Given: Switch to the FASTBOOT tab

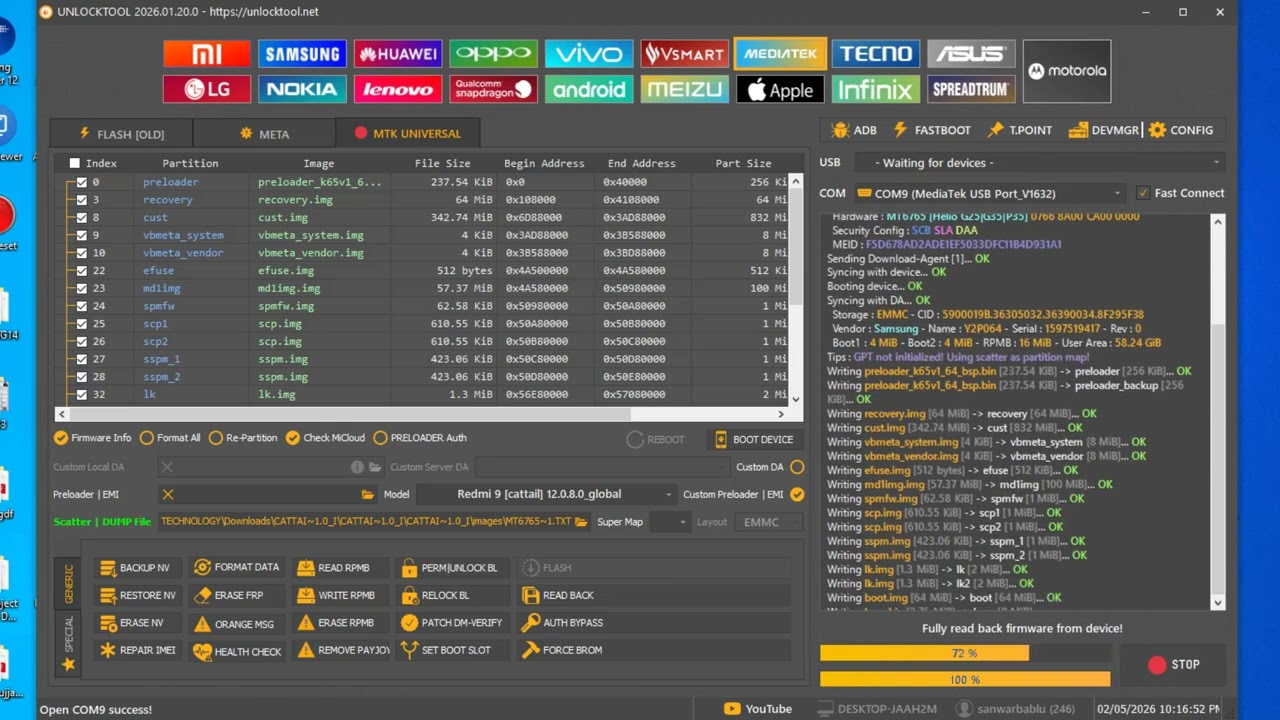Looking at the screenshot, I should click(932, 130).
